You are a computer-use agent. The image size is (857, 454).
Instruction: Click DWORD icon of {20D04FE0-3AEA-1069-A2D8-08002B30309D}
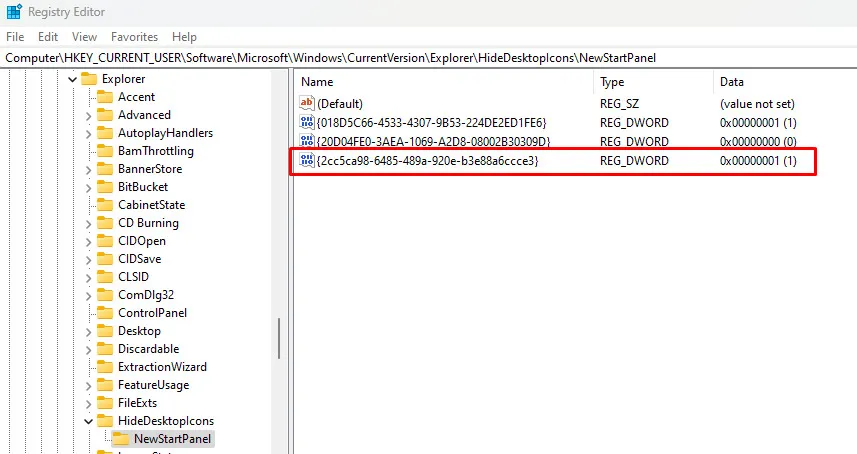[x=307, y=141]
